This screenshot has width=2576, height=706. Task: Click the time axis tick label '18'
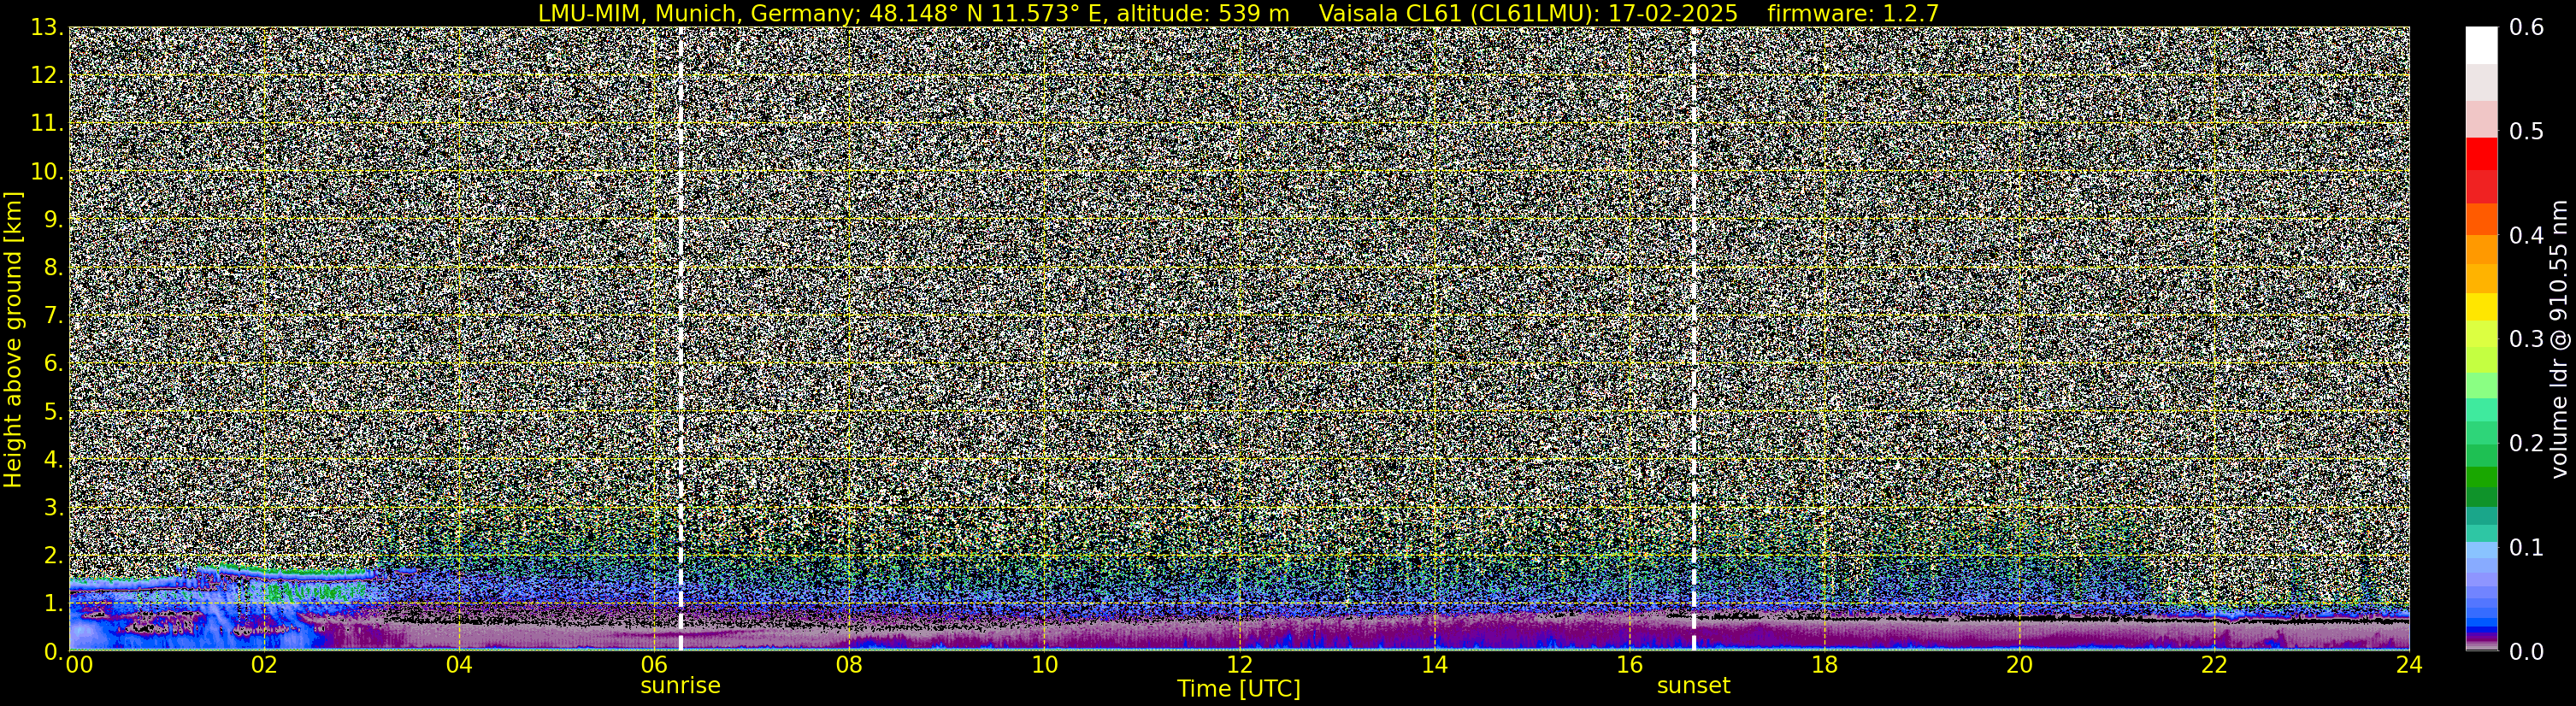click(x=1824, y=665)
